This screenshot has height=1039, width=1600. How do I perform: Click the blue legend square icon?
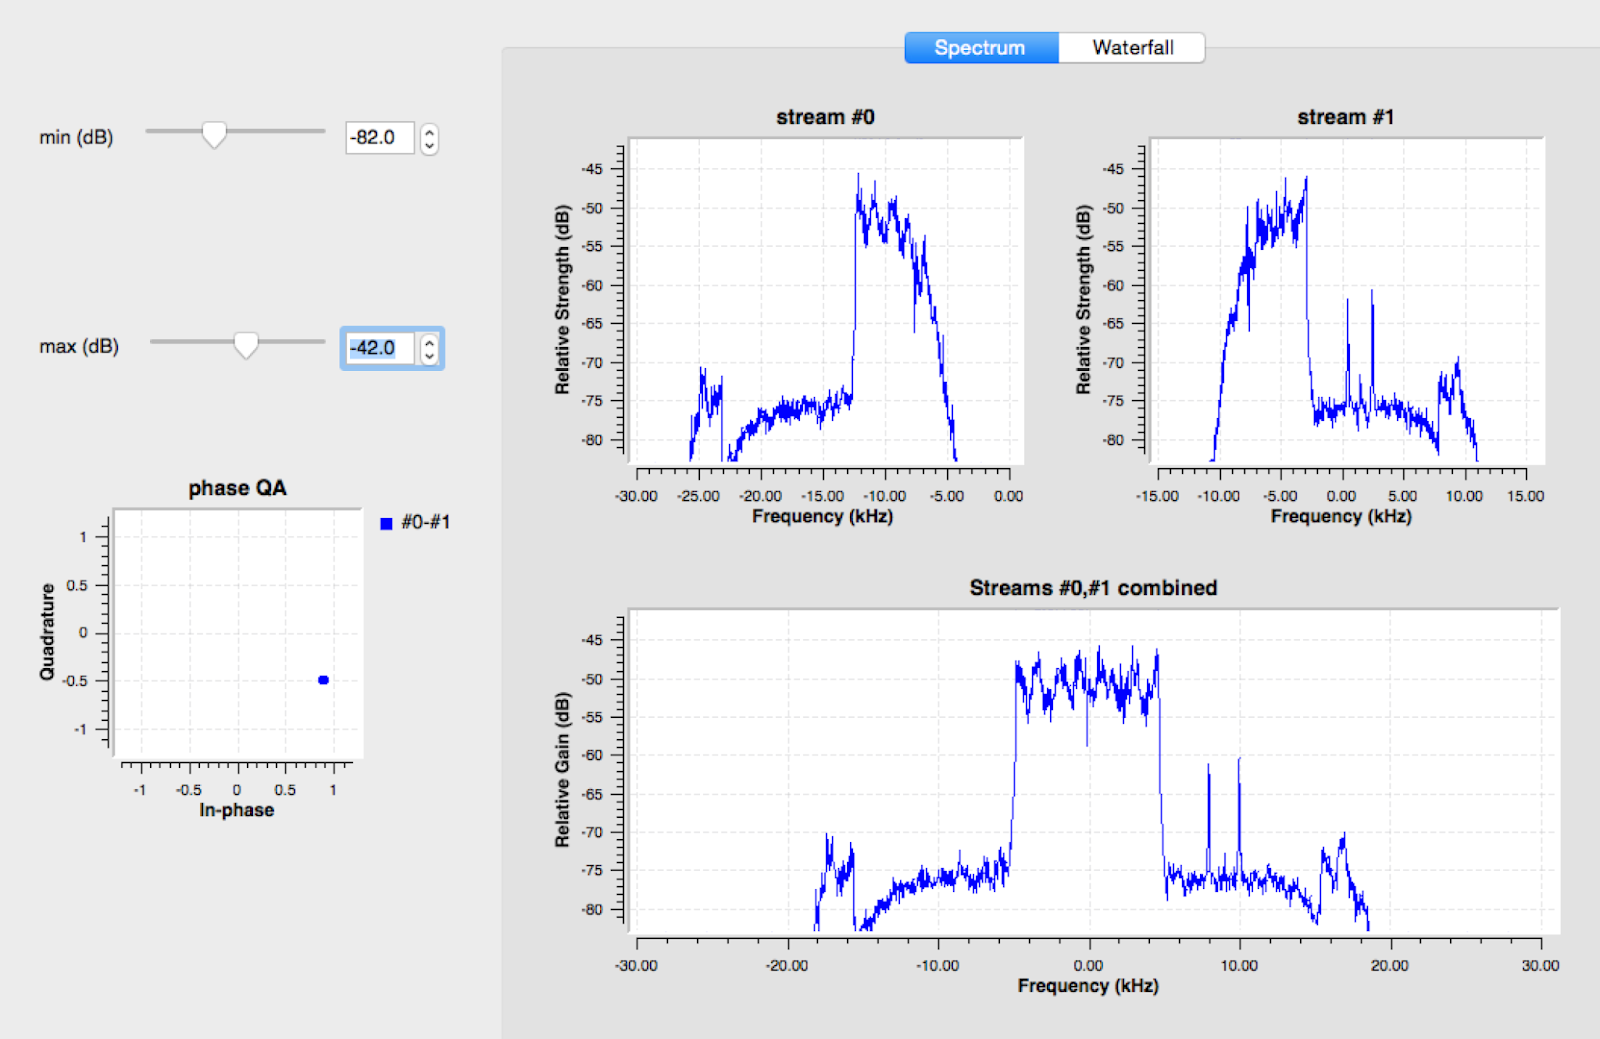385,522
